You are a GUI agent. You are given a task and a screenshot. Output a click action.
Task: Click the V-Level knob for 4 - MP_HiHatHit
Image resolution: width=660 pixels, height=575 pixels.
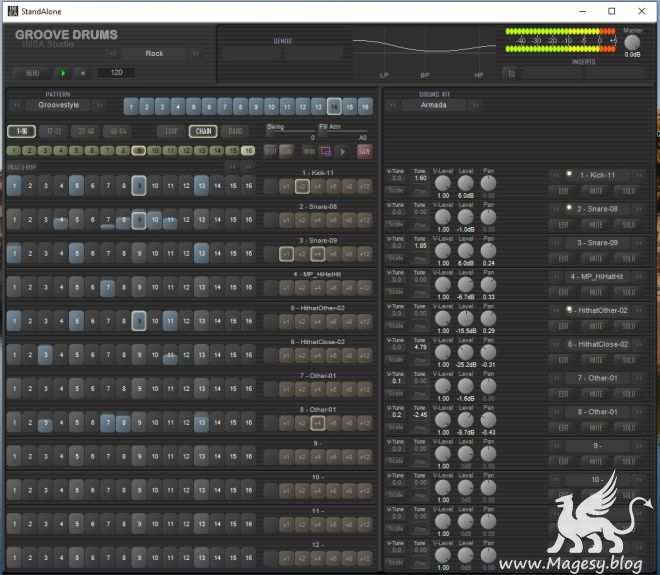(442, 285)
